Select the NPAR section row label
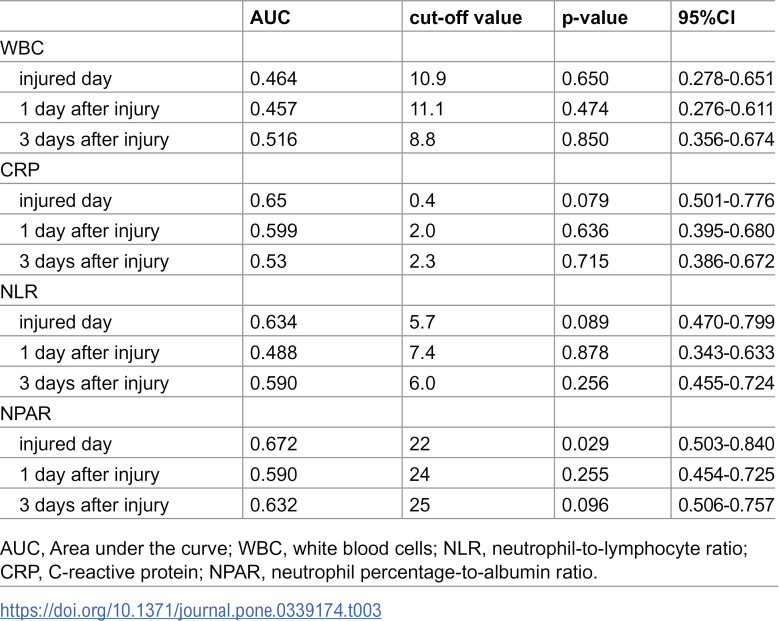779x621 pixels. click(26, 413)
